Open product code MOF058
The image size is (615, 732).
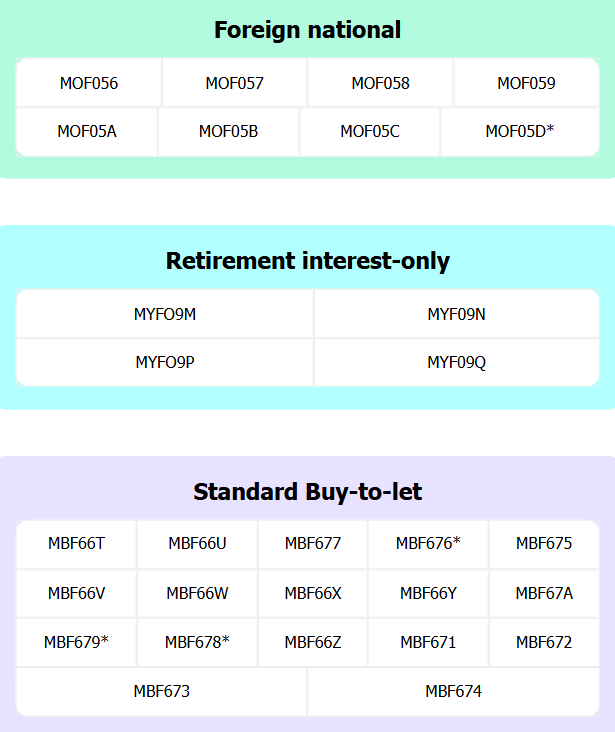click(x=380, y=83)
